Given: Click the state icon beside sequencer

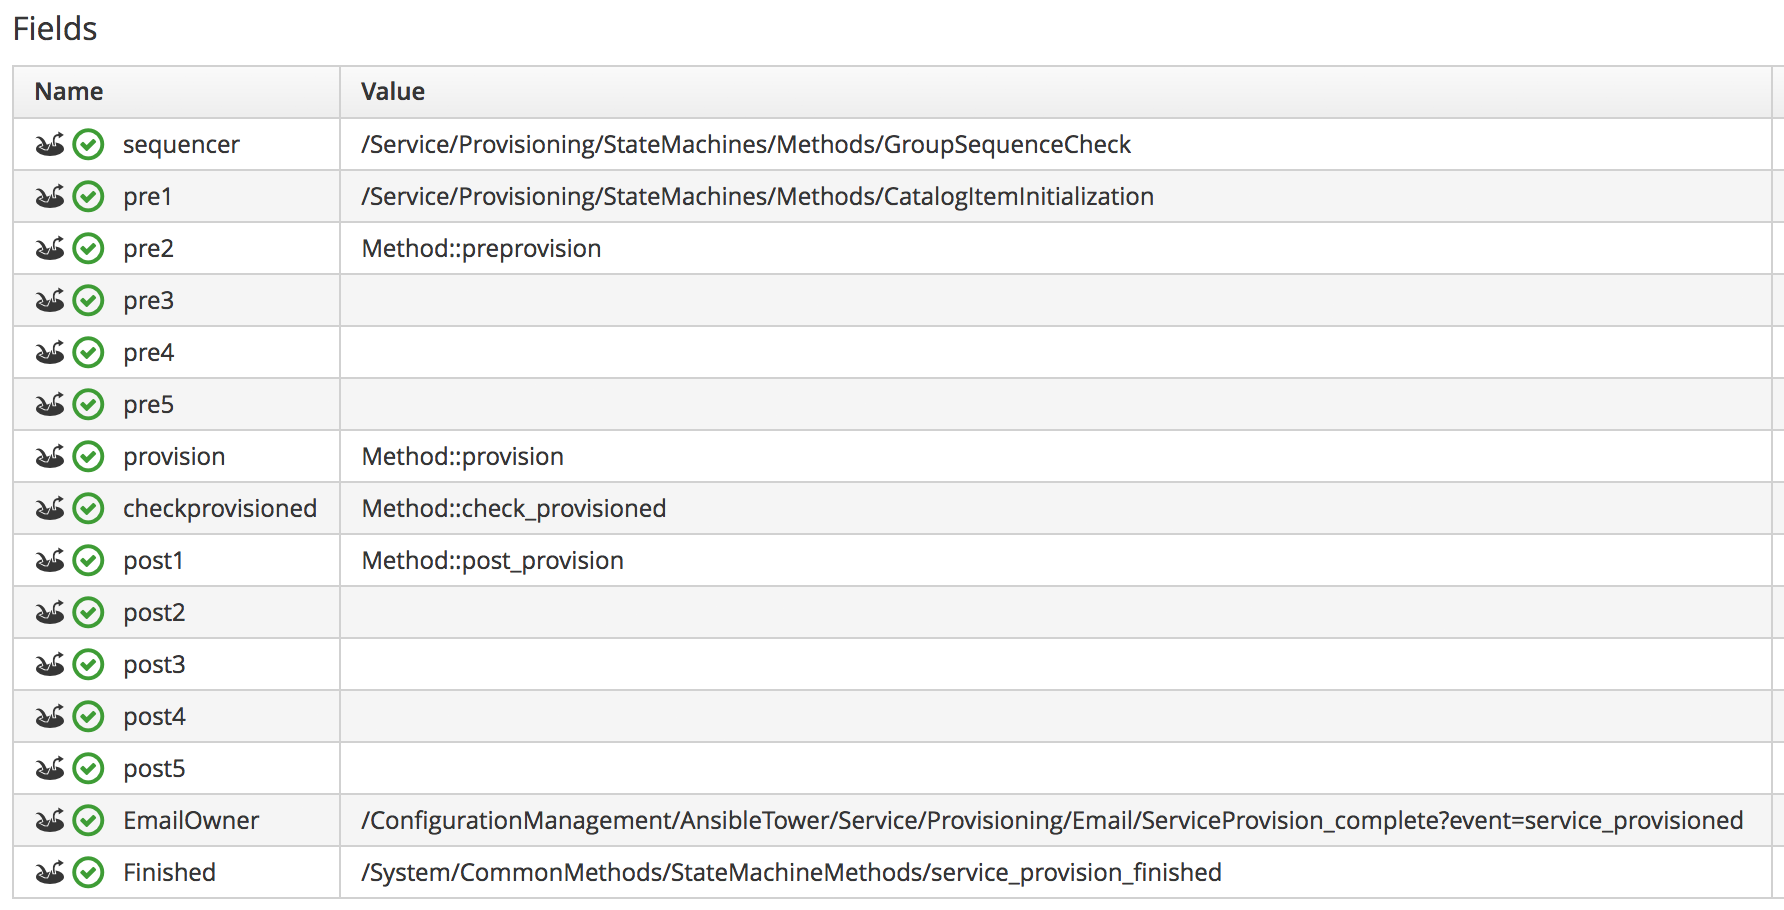Looking at the screenshot, I should 50,145.
